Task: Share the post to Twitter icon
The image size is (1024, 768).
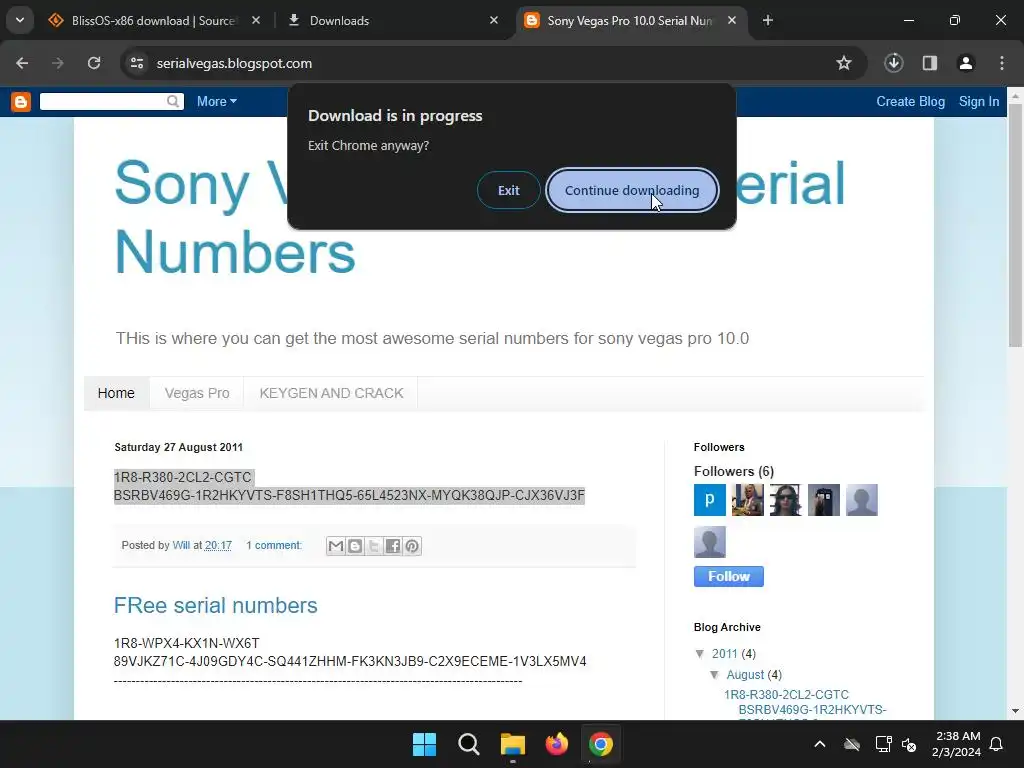Action: (374, 546)
